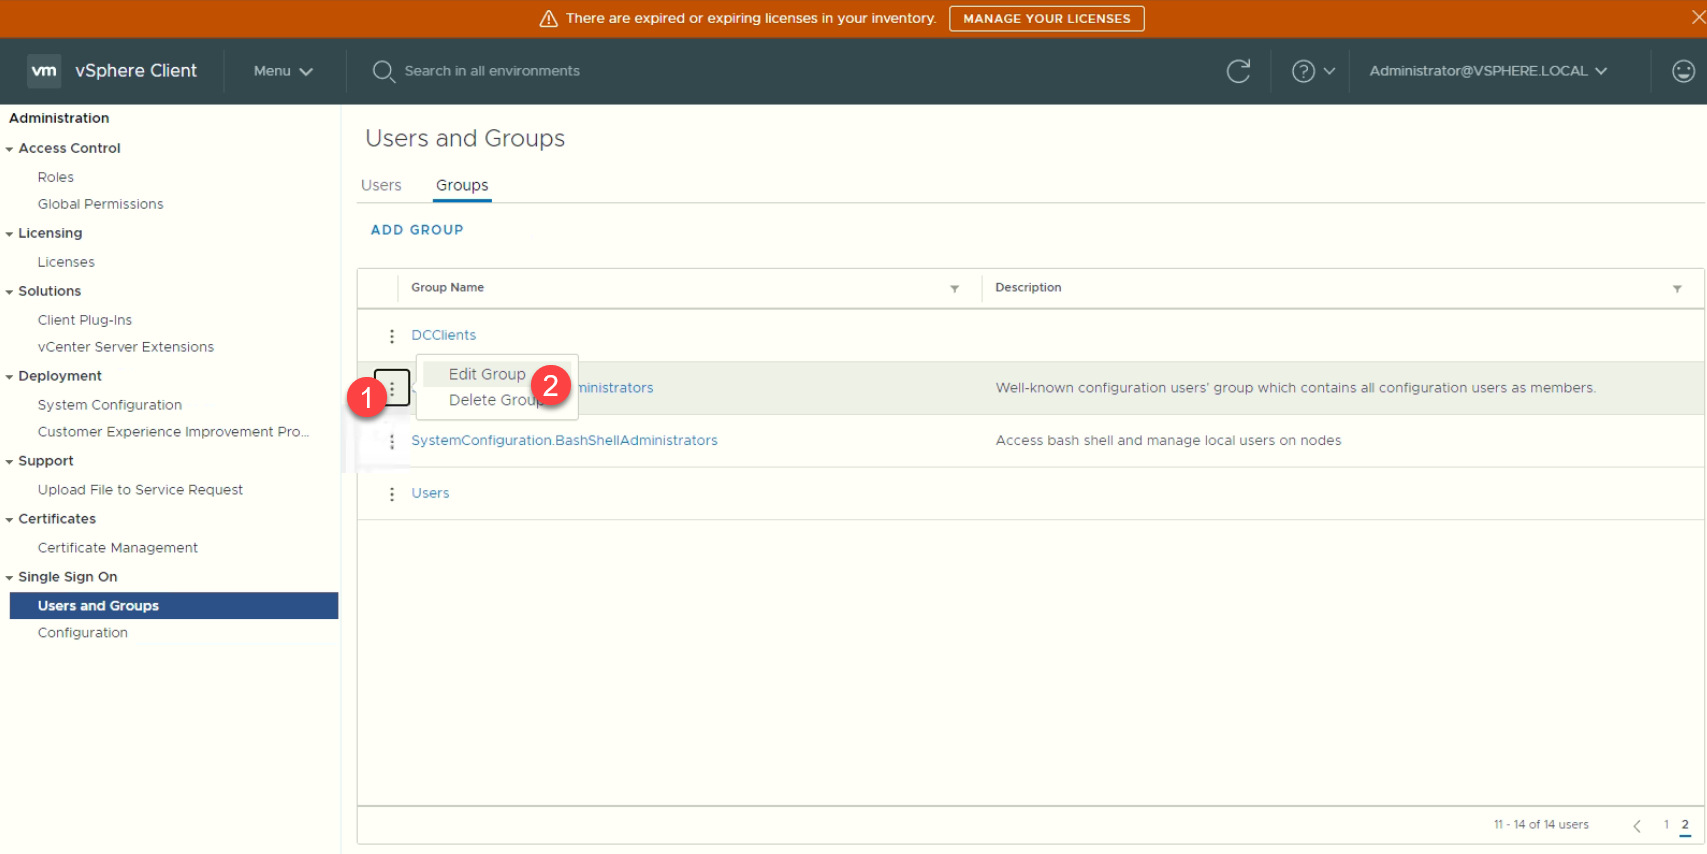
Task: Open the Menu dropdown
Action: (283, 71)
